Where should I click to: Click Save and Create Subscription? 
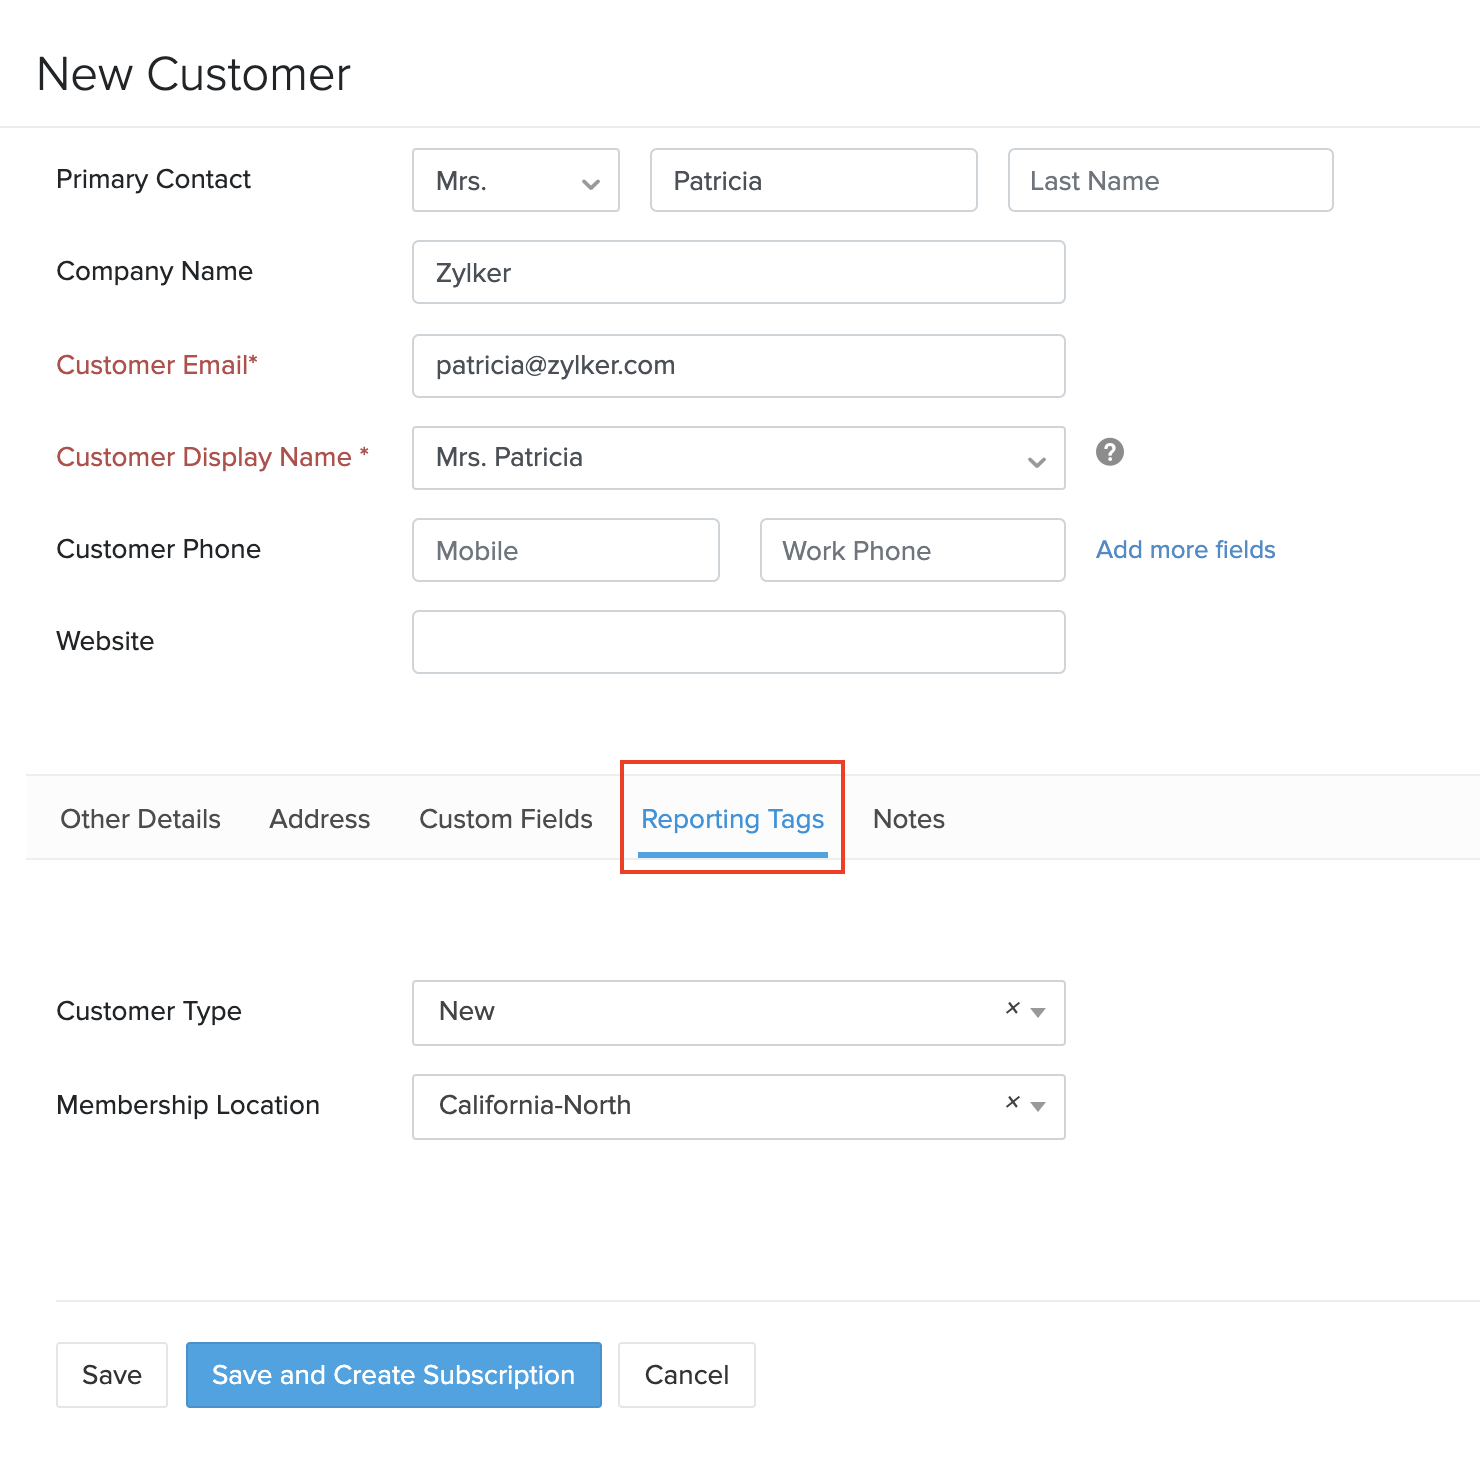[393, 1375]
